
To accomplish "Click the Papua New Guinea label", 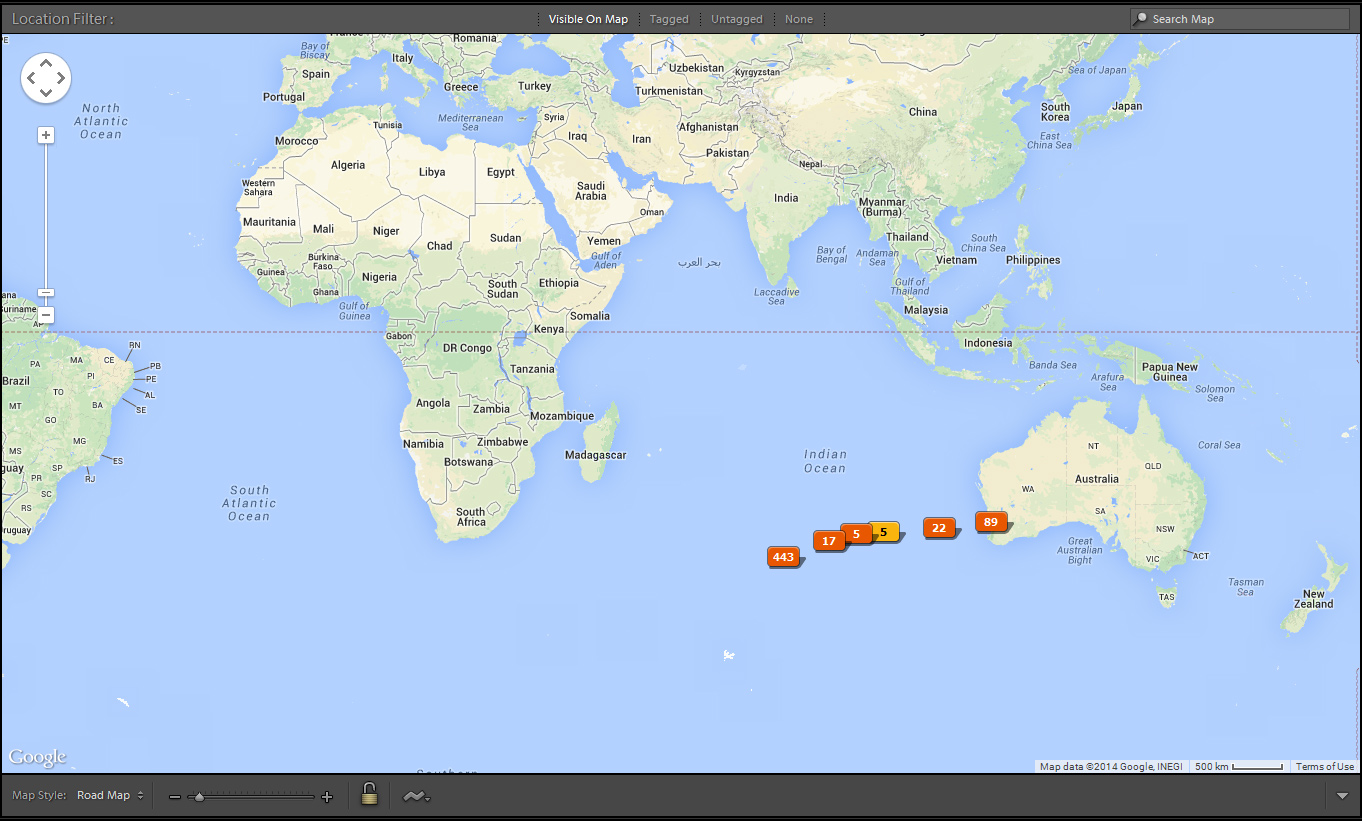I will coord(1170,372).
